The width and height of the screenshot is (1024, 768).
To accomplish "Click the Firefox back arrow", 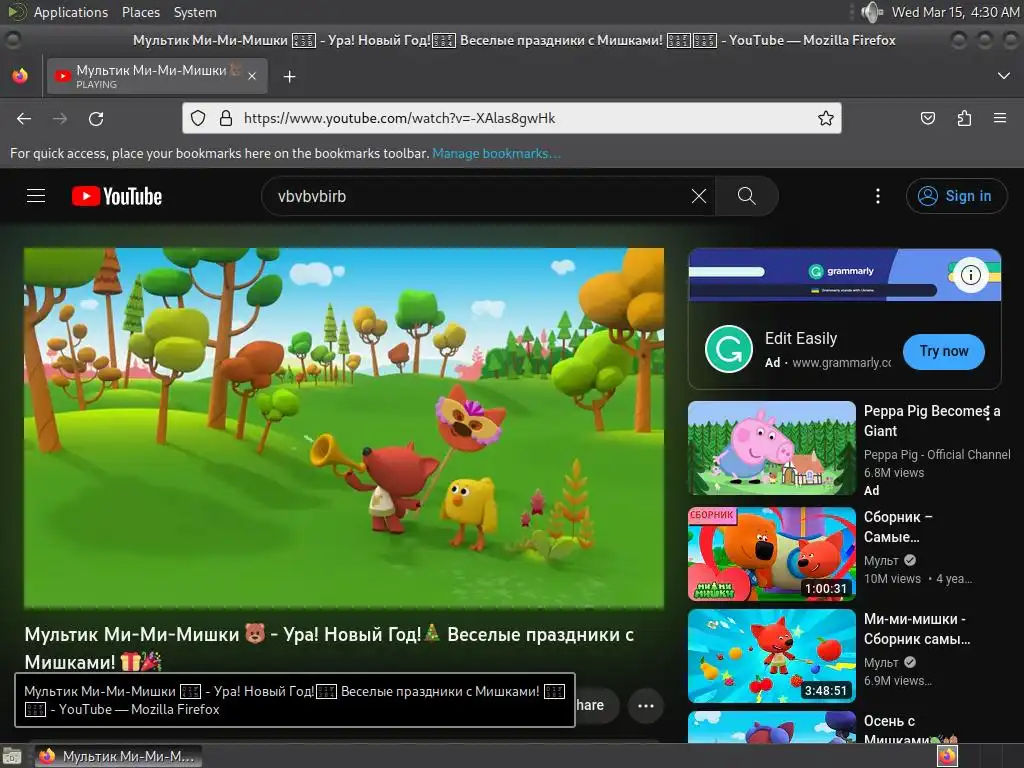I will (x=24, y=118).
